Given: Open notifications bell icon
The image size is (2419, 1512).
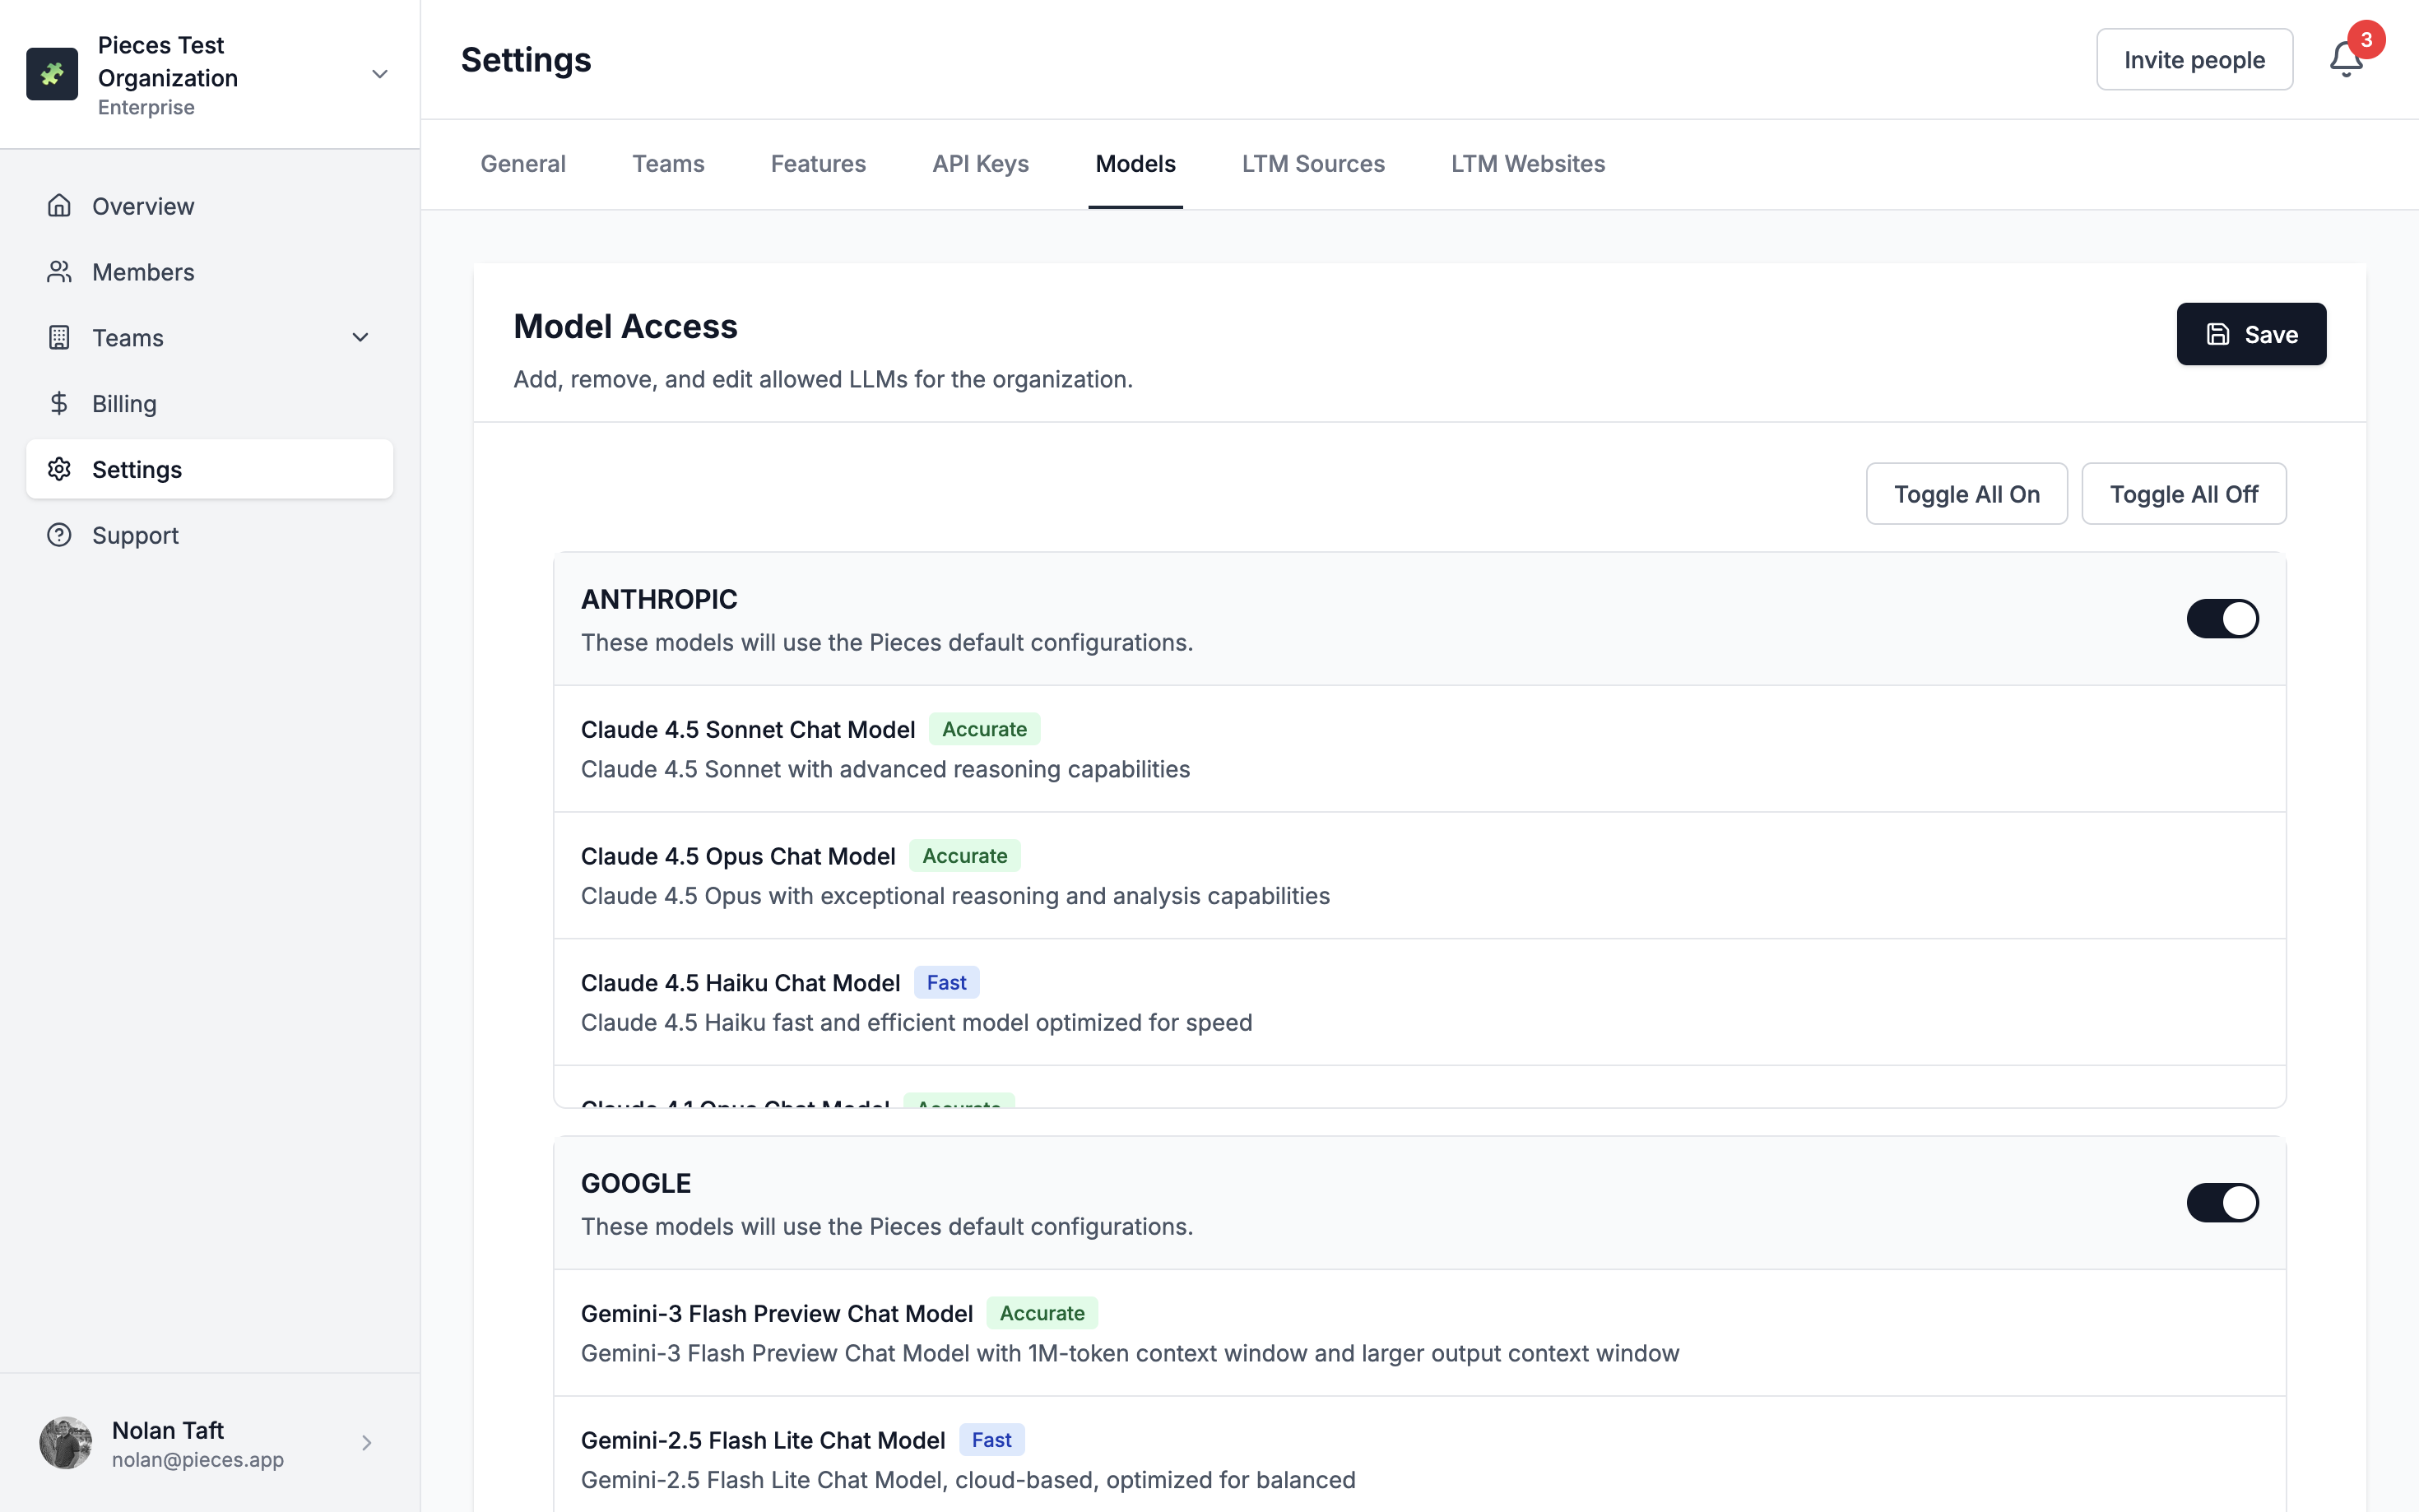Looking at the screenshot, I should pos(2345,60).
